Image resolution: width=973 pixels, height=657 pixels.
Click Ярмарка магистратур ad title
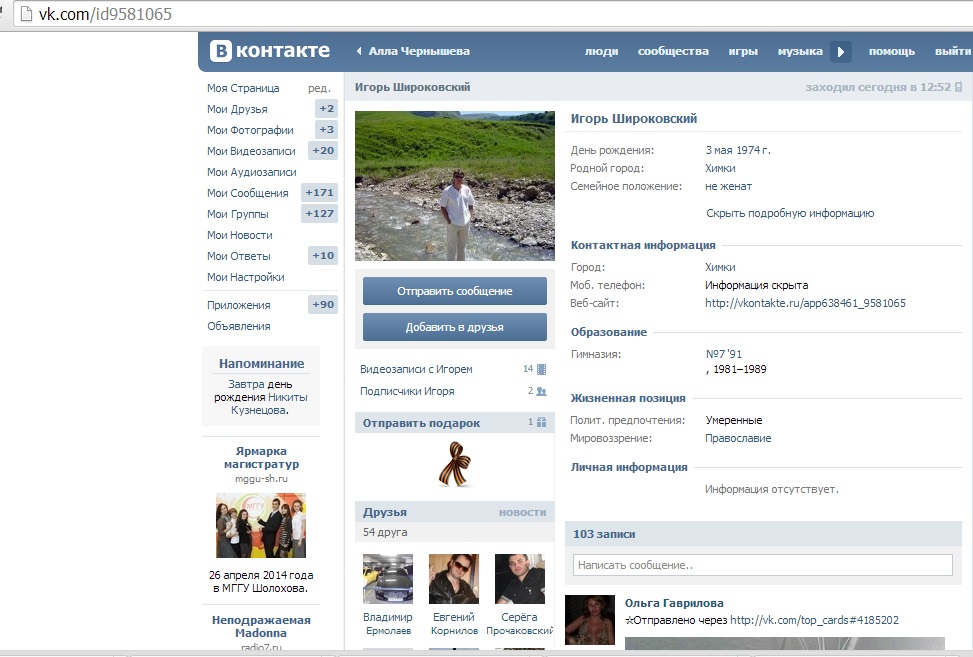(261, 458)
